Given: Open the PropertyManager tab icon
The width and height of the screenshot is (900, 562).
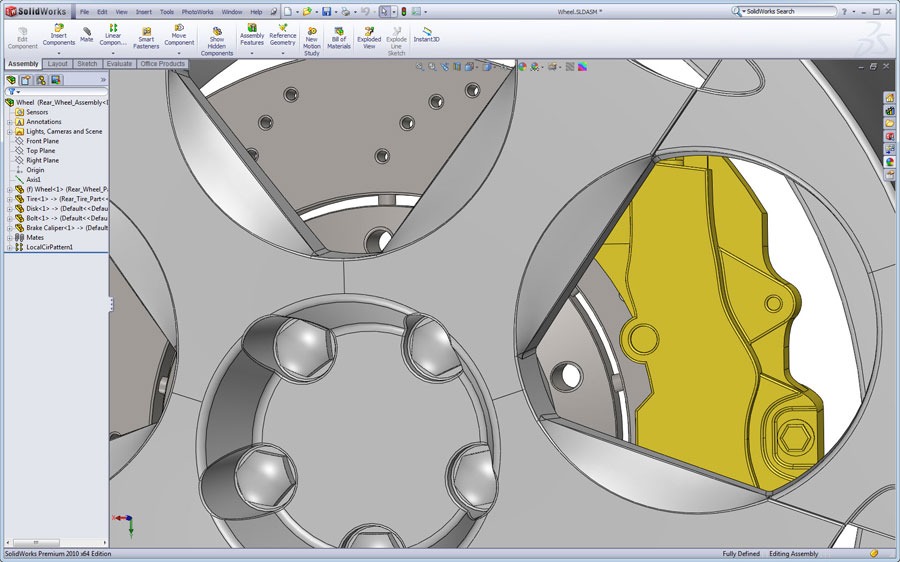Looking at the screenshot, I should click(x=27, y=79).
